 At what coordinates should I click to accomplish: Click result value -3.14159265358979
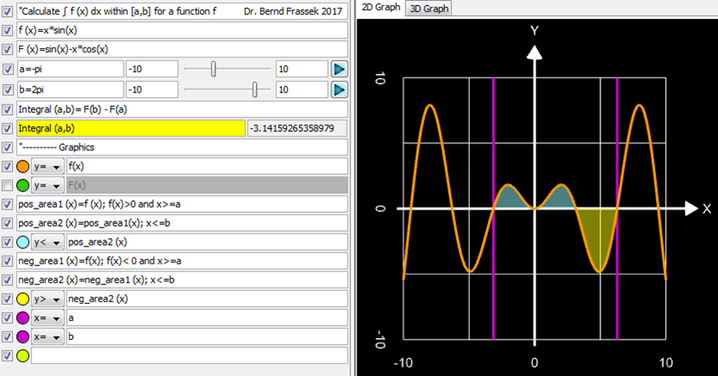[297, 128]
